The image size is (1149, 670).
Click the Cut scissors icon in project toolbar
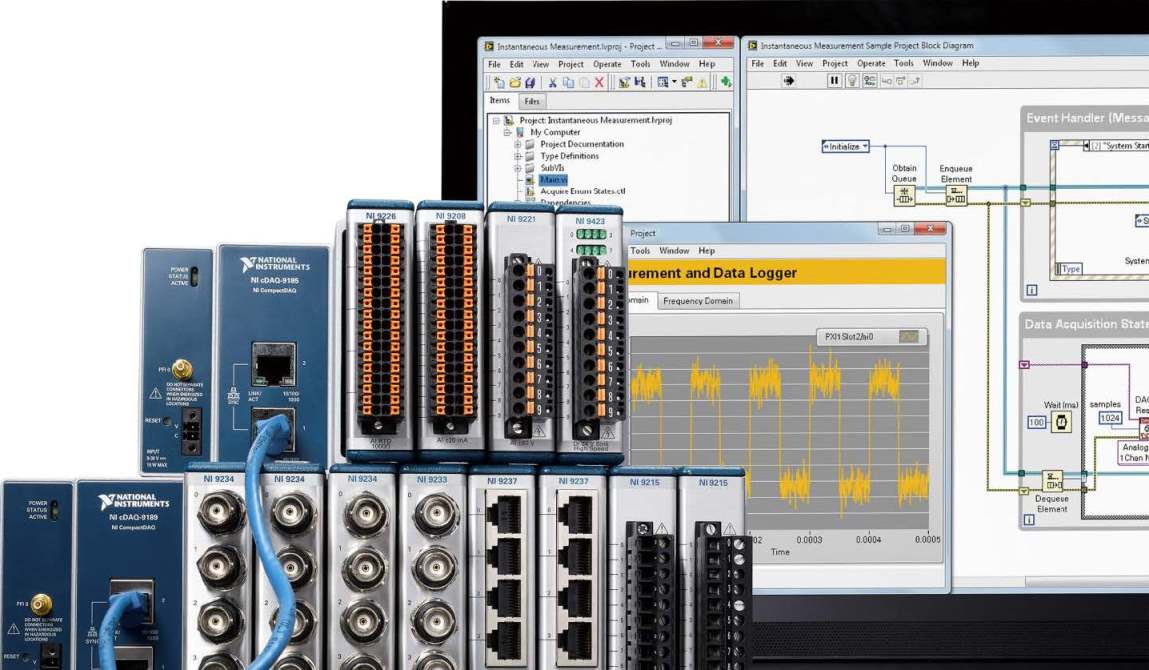pos(552,82)
